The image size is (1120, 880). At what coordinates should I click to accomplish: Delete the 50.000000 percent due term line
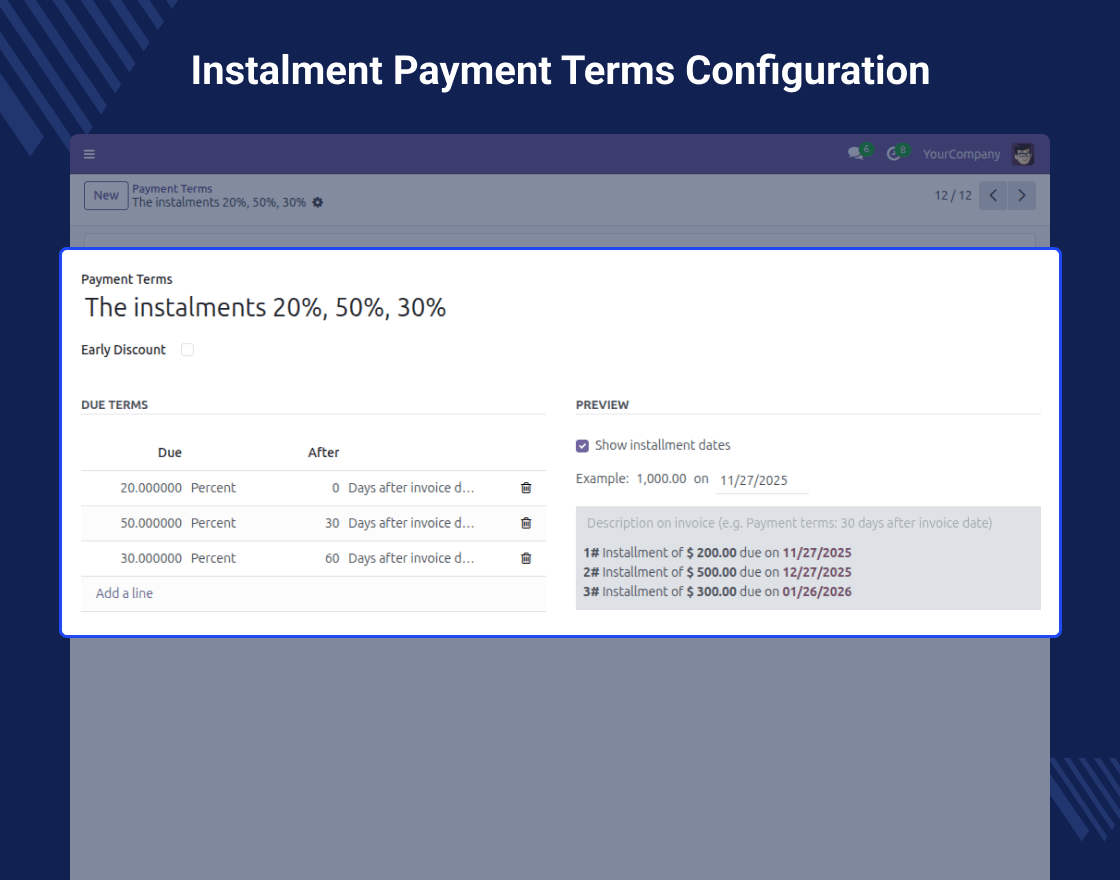(x=526, y=523)
